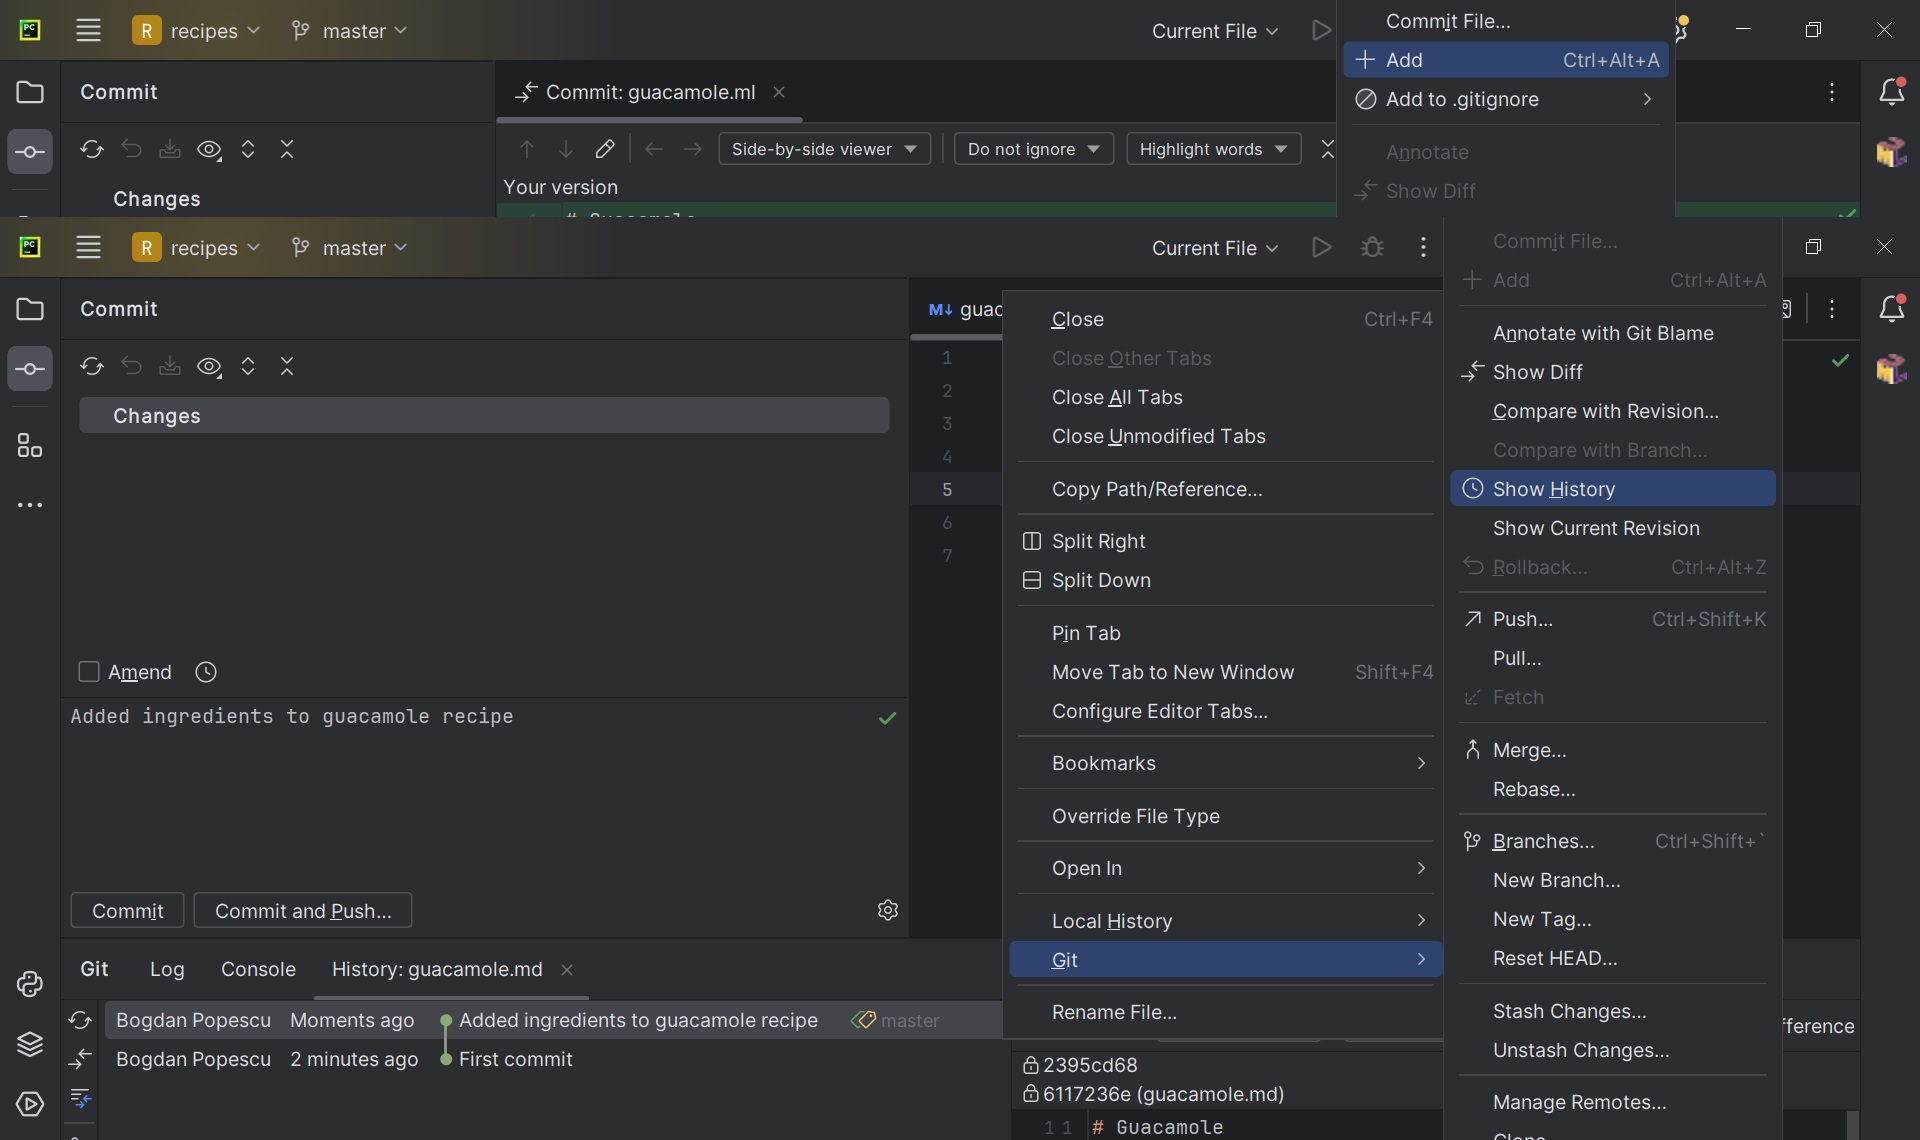Open the Do not ignore dropdown
Image resolution: width=1920 pixels, height=1140 pixels.
(x=1033, y=149)
